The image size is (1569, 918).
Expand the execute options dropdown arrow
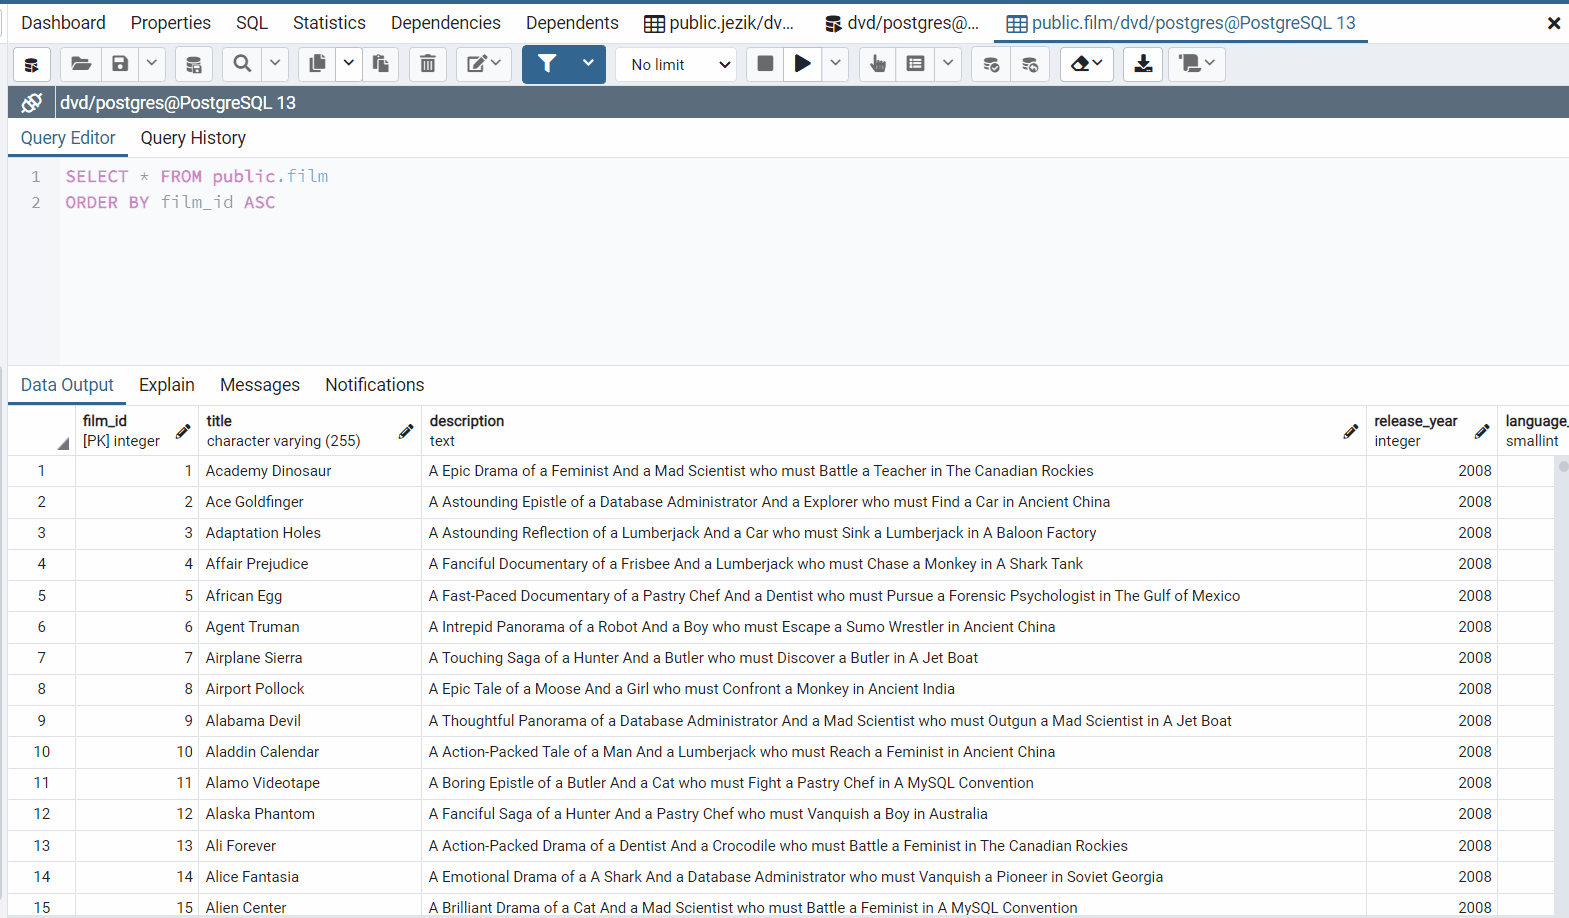(x=835, y=64)
